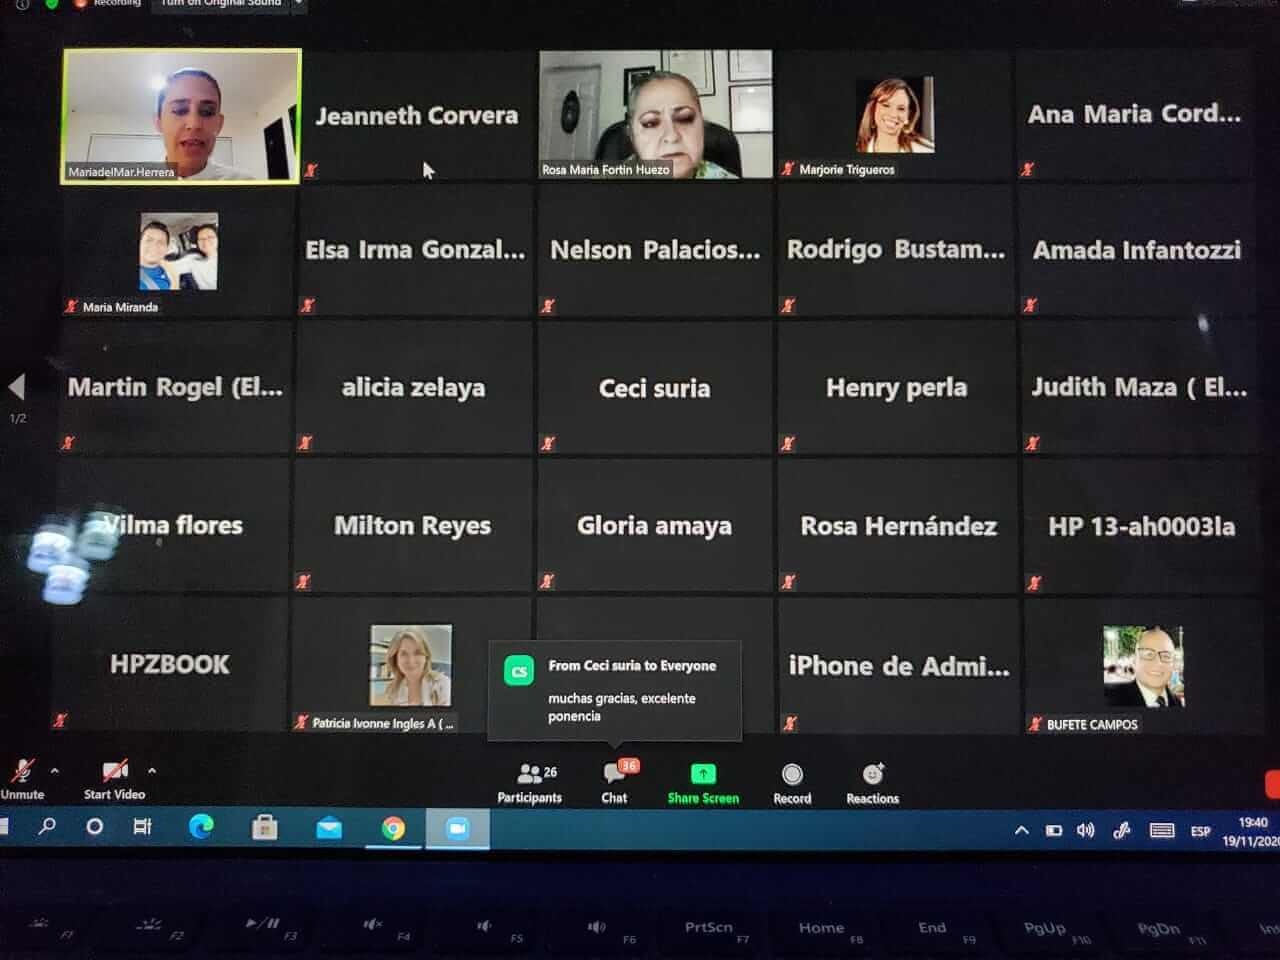Click the Unmute microphone button
Screen dimensions: 1280x960
click(x=22, y=779)
